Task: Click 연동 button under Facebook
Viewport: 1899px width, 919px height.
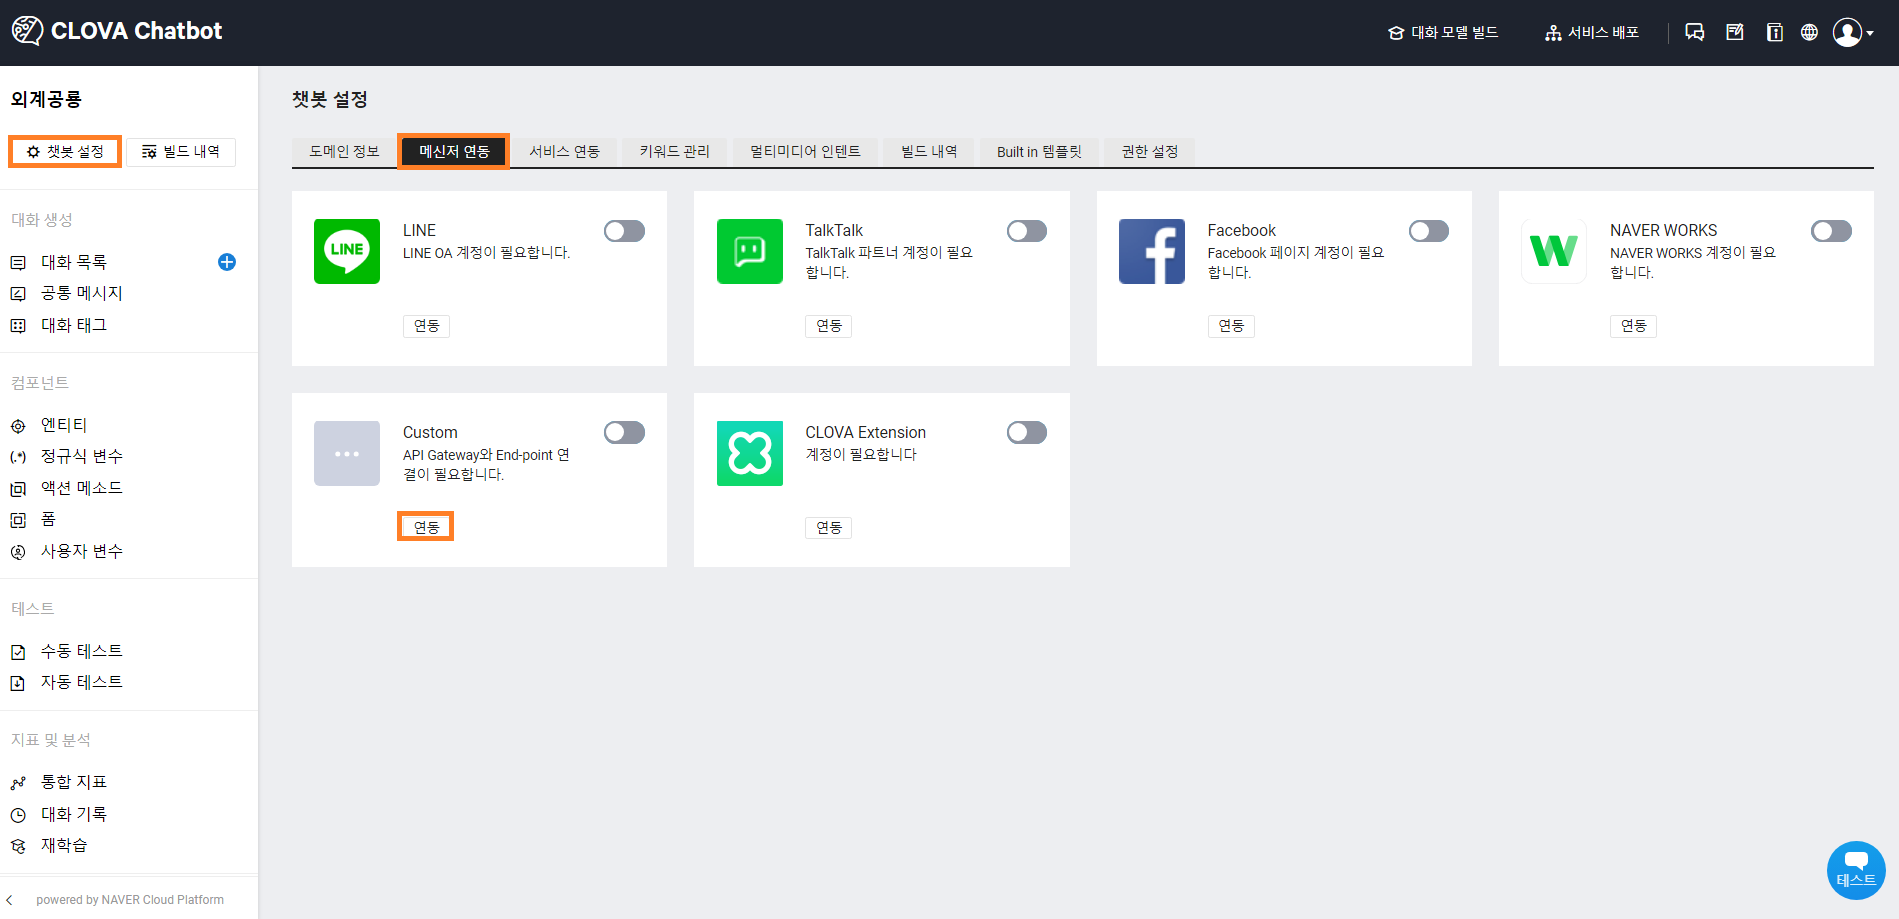Action: pyautogui.click(x=1231, y=326)
